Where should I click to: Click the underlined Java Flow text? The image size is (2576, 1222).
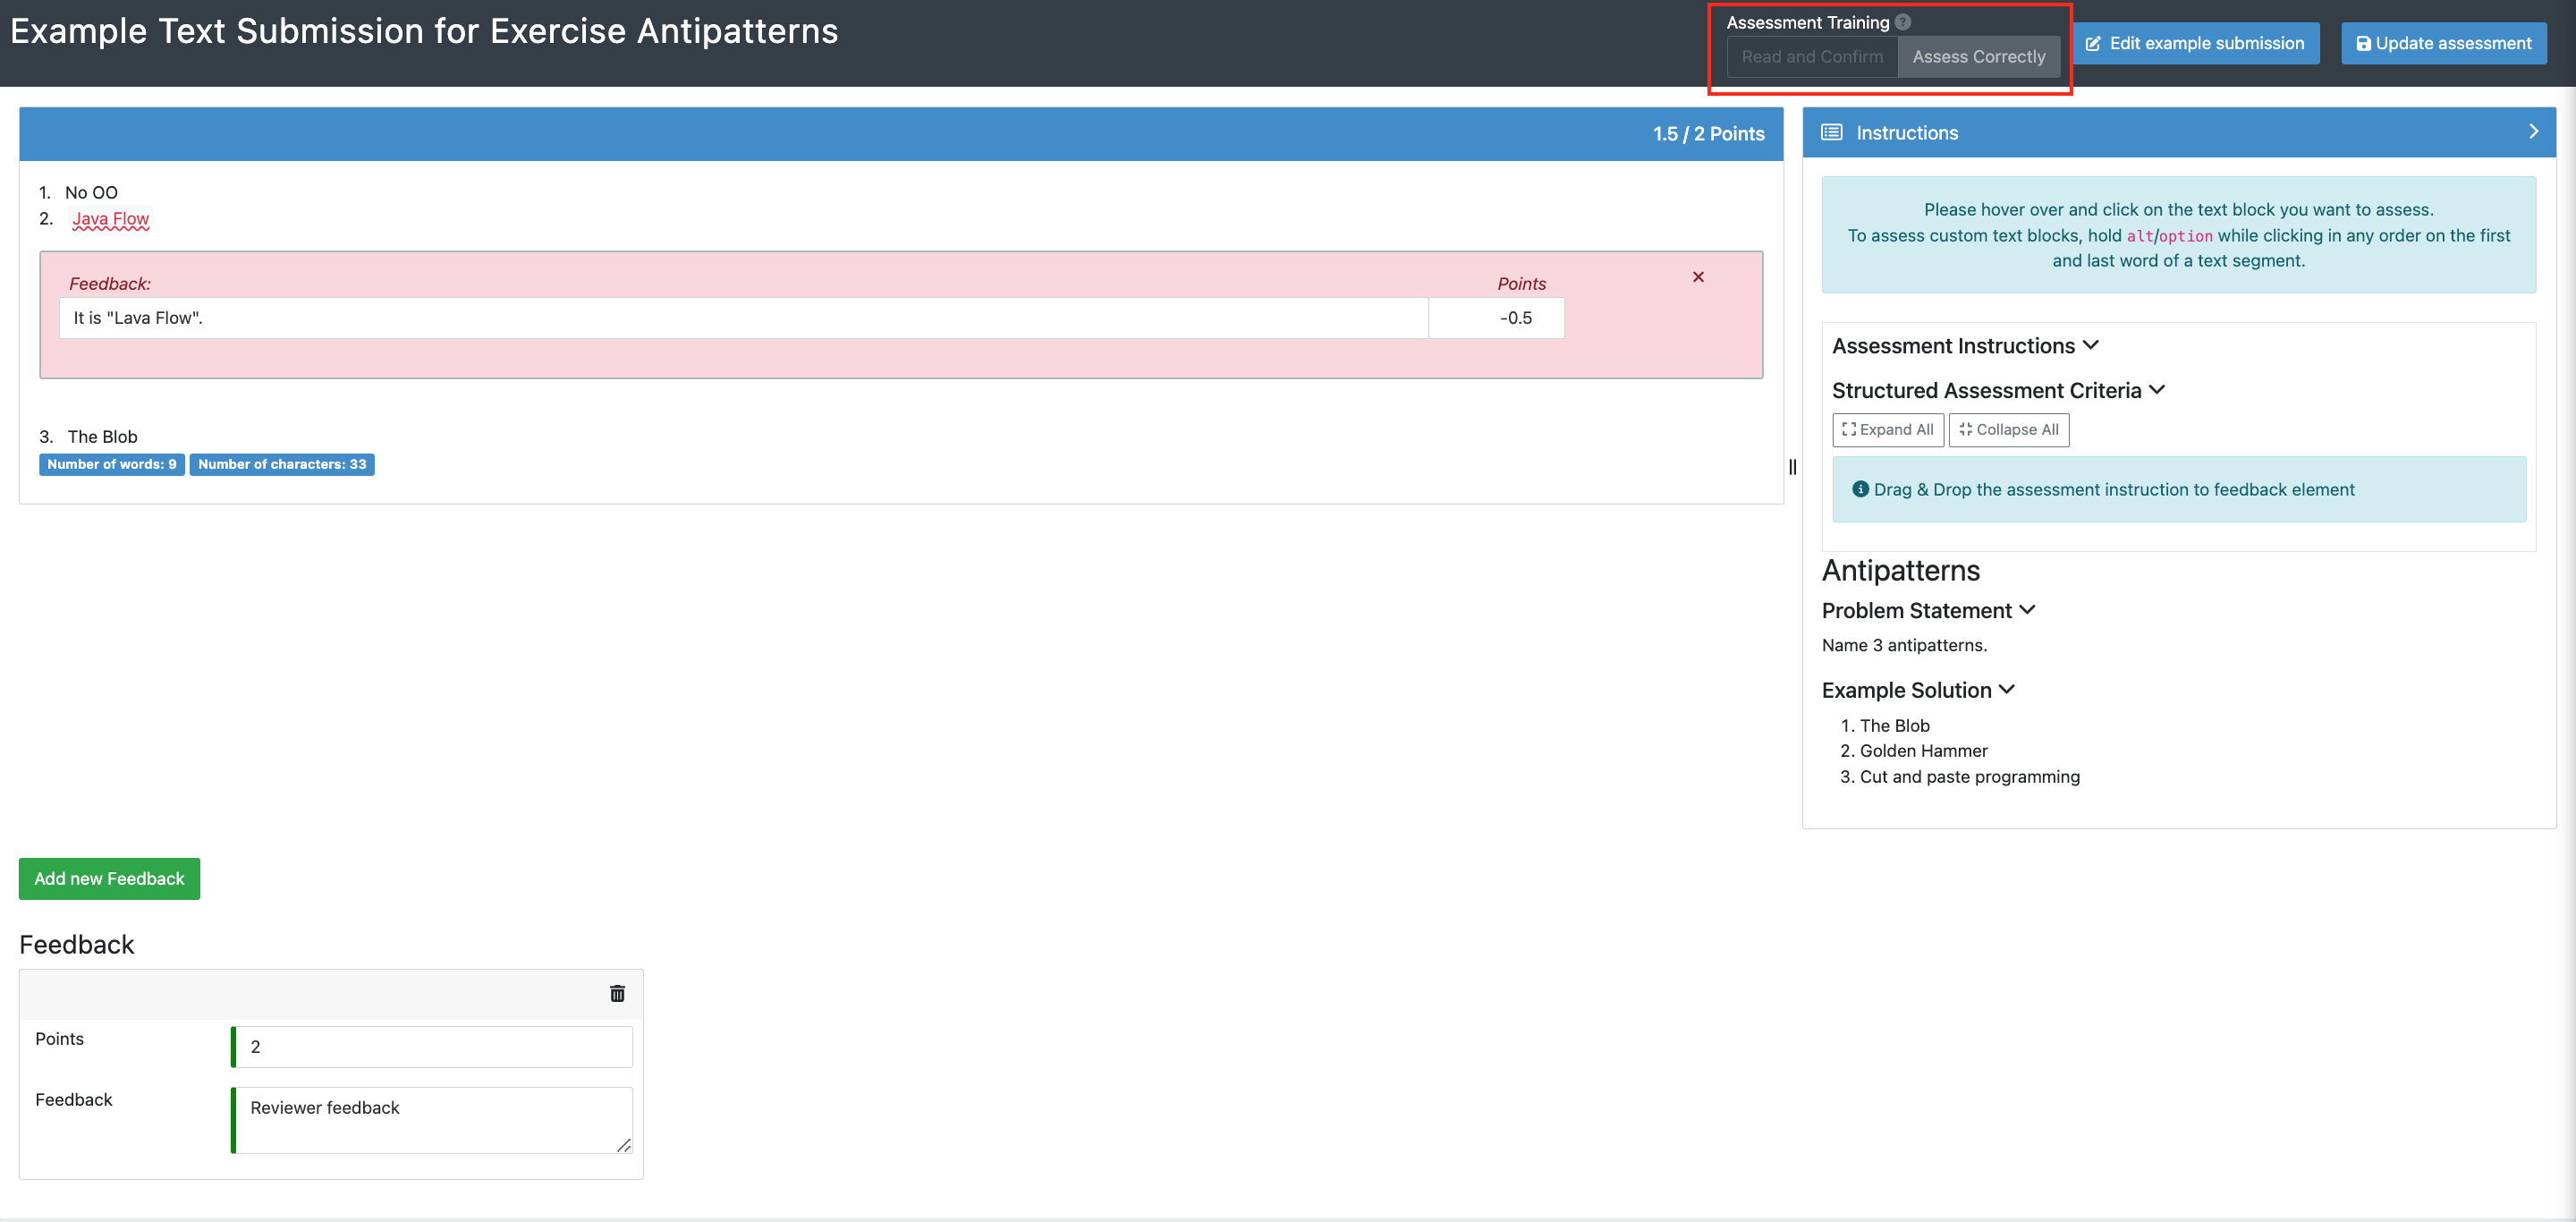pyautogui.click(x=110, y=218)
